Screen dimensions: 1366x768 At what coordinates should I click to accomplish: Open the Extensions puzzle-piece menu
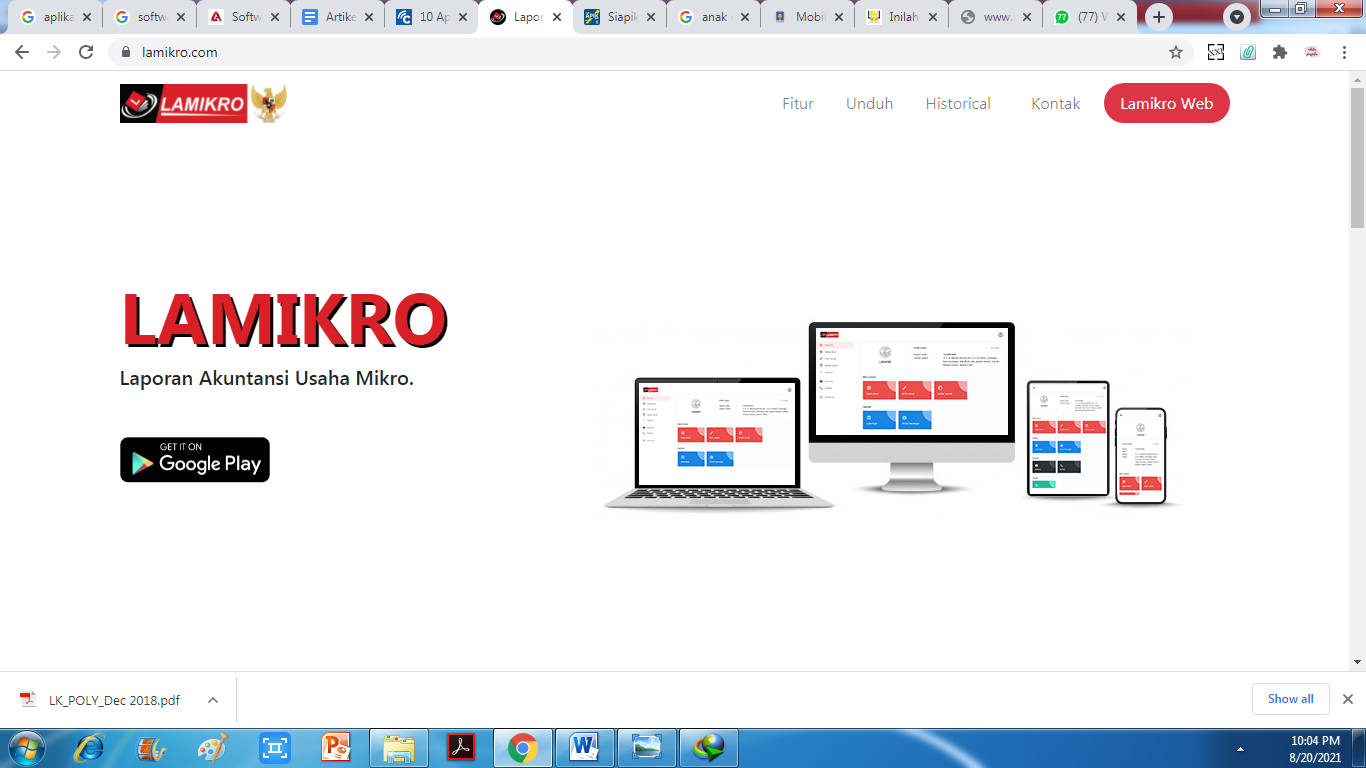pos(1280,52)
